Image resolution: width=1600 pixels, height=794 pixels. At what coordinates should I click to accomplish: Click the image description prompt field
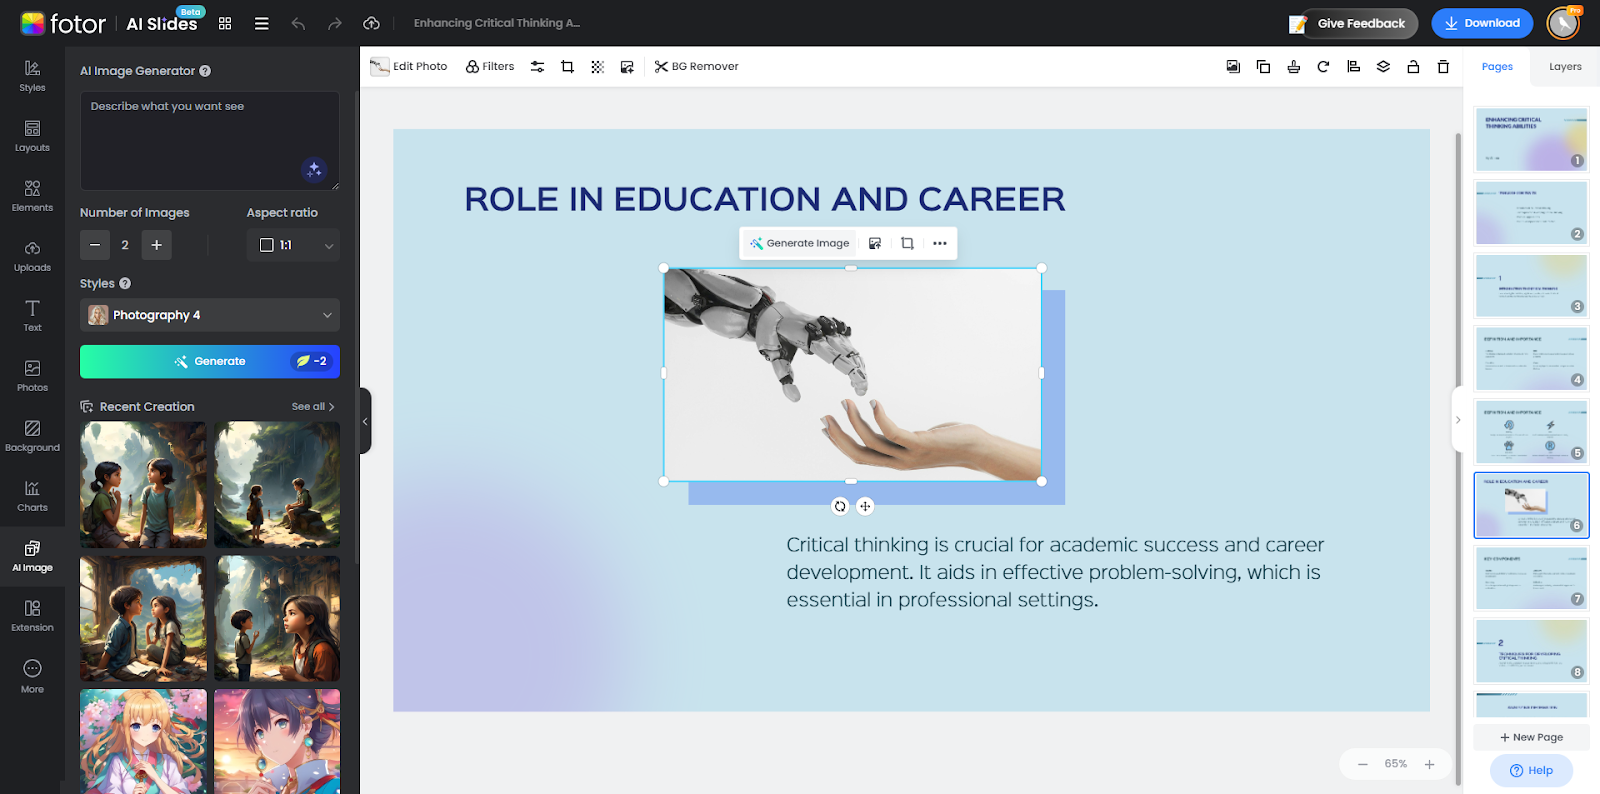[210, 141]
